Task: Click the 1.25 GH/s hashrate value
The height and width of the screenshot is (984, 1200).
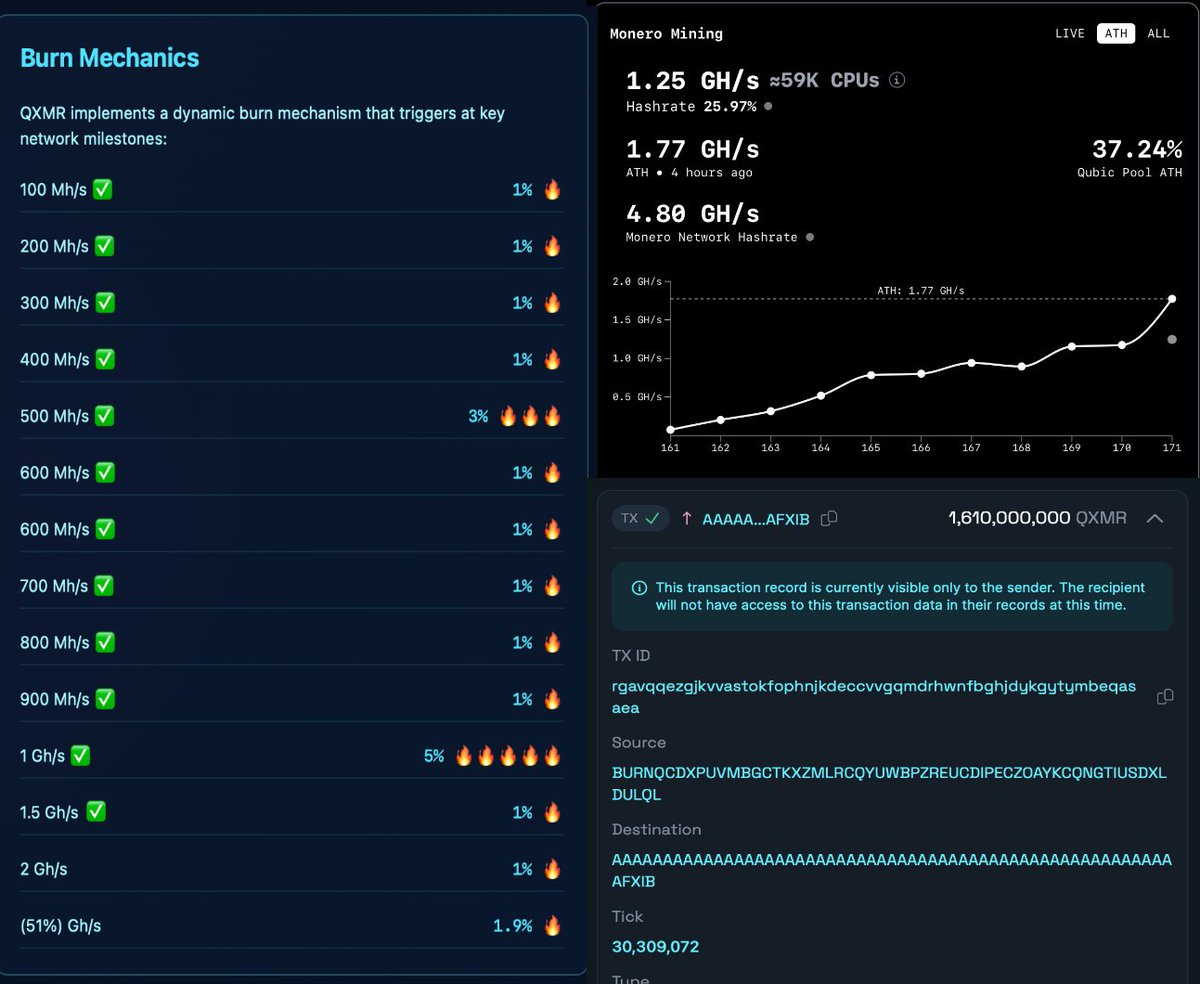Action: [692, 80]
